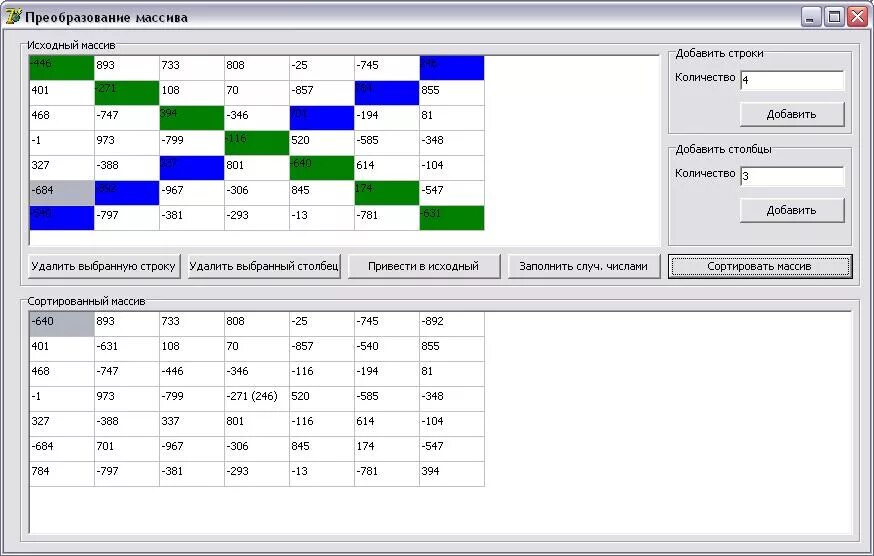Image resolution: width=874 pixels, height=556 pixels.
Task: Select cell 845 in the Исходный массив grid
Action: (322, 193)
